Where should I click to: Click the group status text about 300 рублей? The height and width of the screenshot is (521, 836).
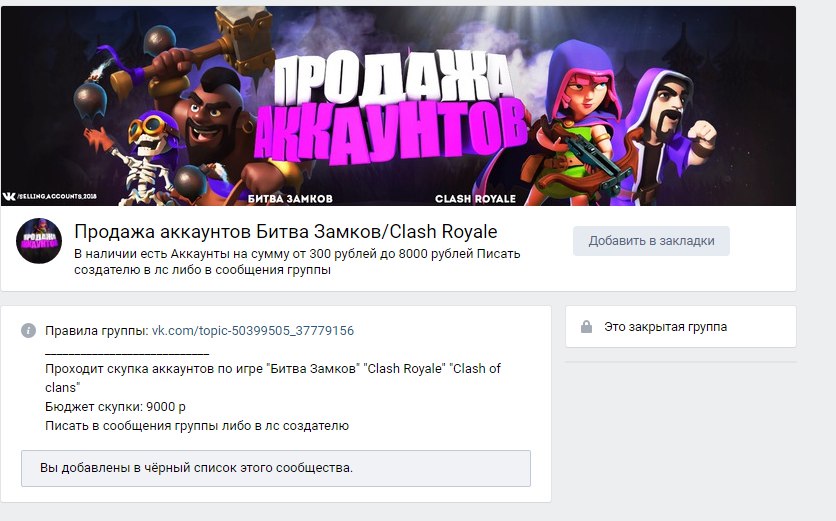pos(297,261)
